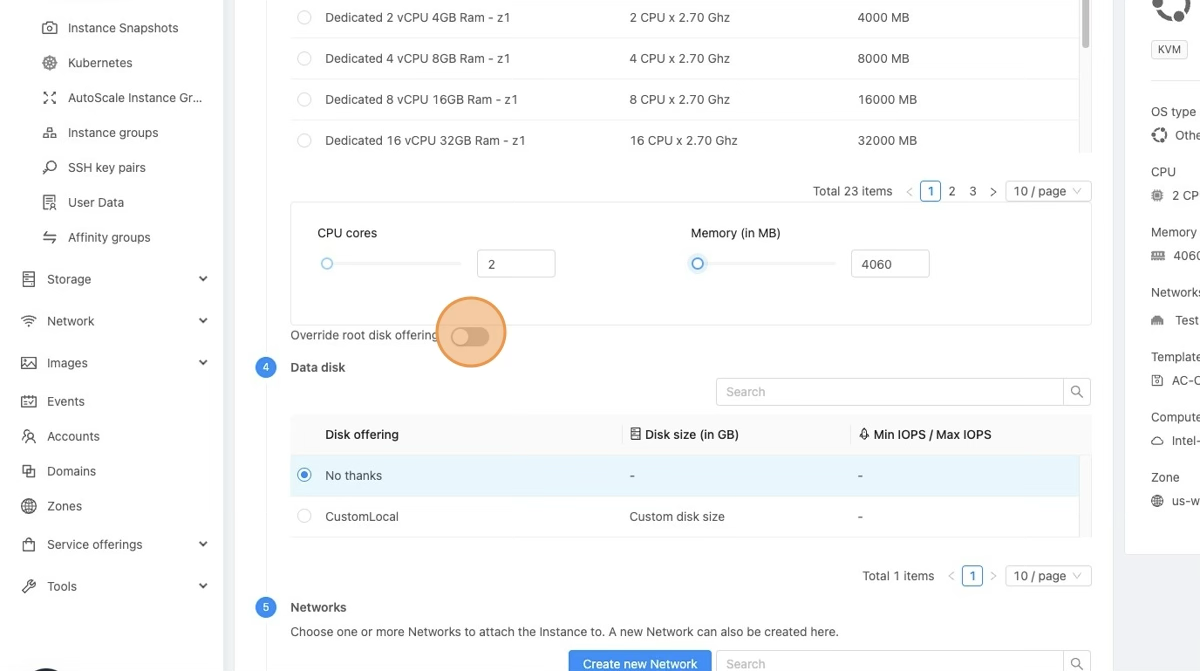This screenshot has width=1200, height=671.
Task: Expand the Service offerings section
Action: (x=114, y=545)
